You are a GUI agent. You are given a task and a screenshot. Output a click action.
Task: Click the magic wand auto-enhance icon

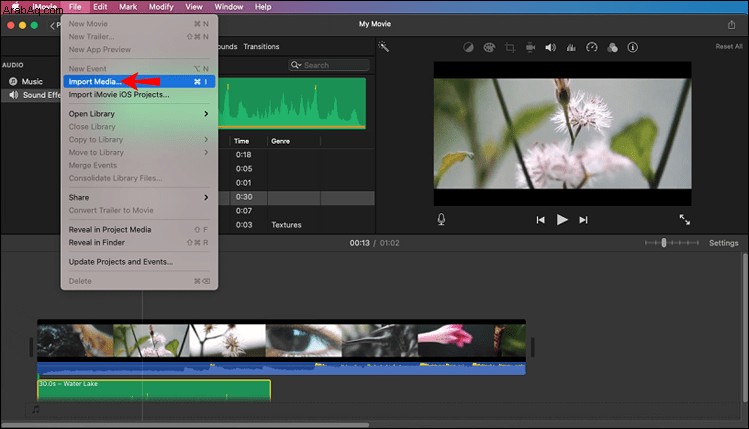383,47
